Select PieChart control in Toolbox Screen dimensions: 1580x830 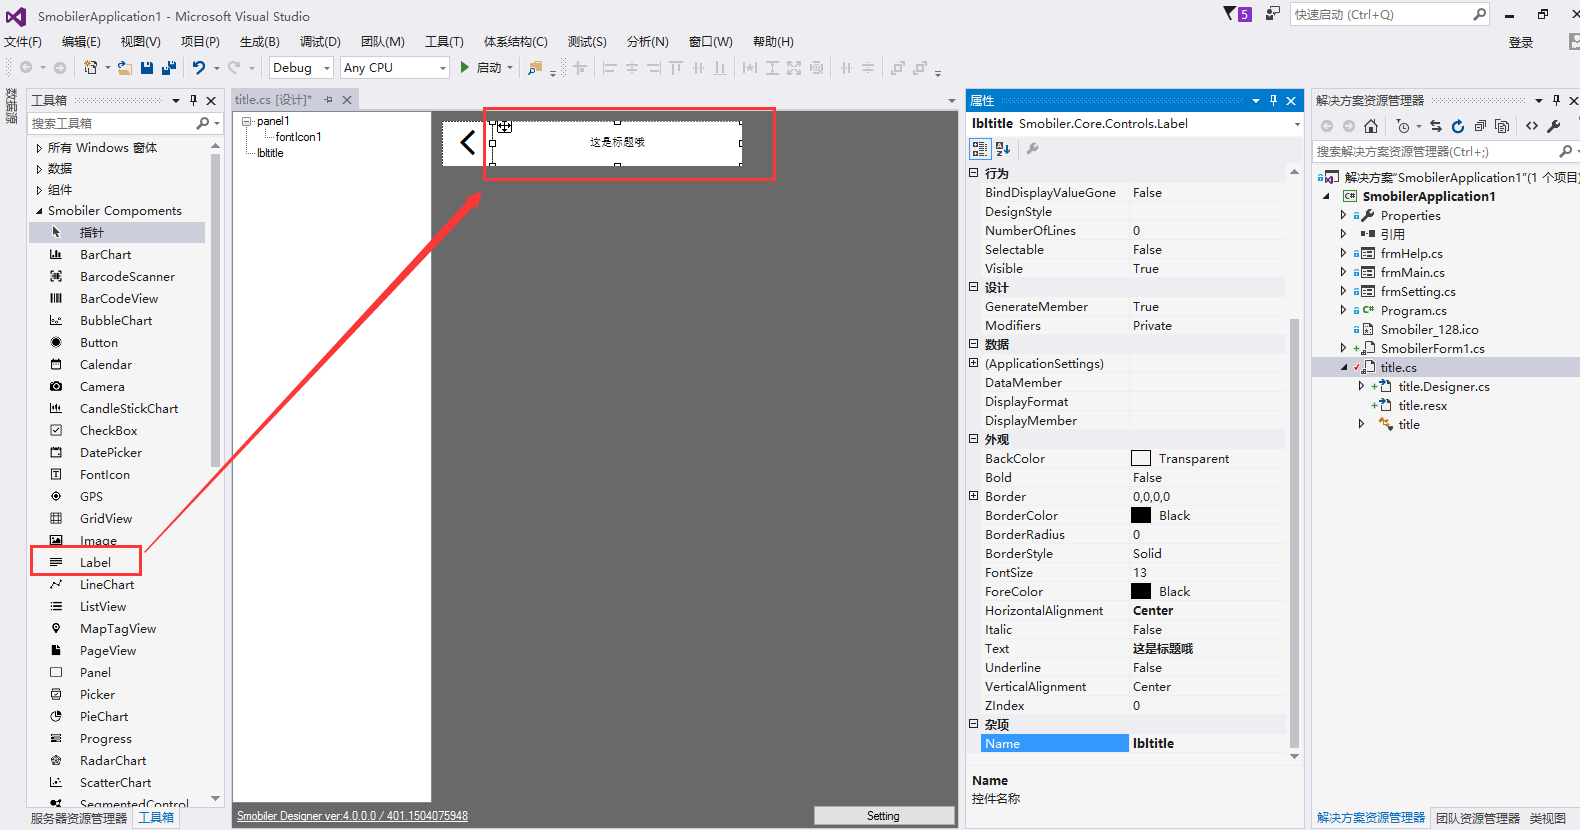(x=104, y=716)
